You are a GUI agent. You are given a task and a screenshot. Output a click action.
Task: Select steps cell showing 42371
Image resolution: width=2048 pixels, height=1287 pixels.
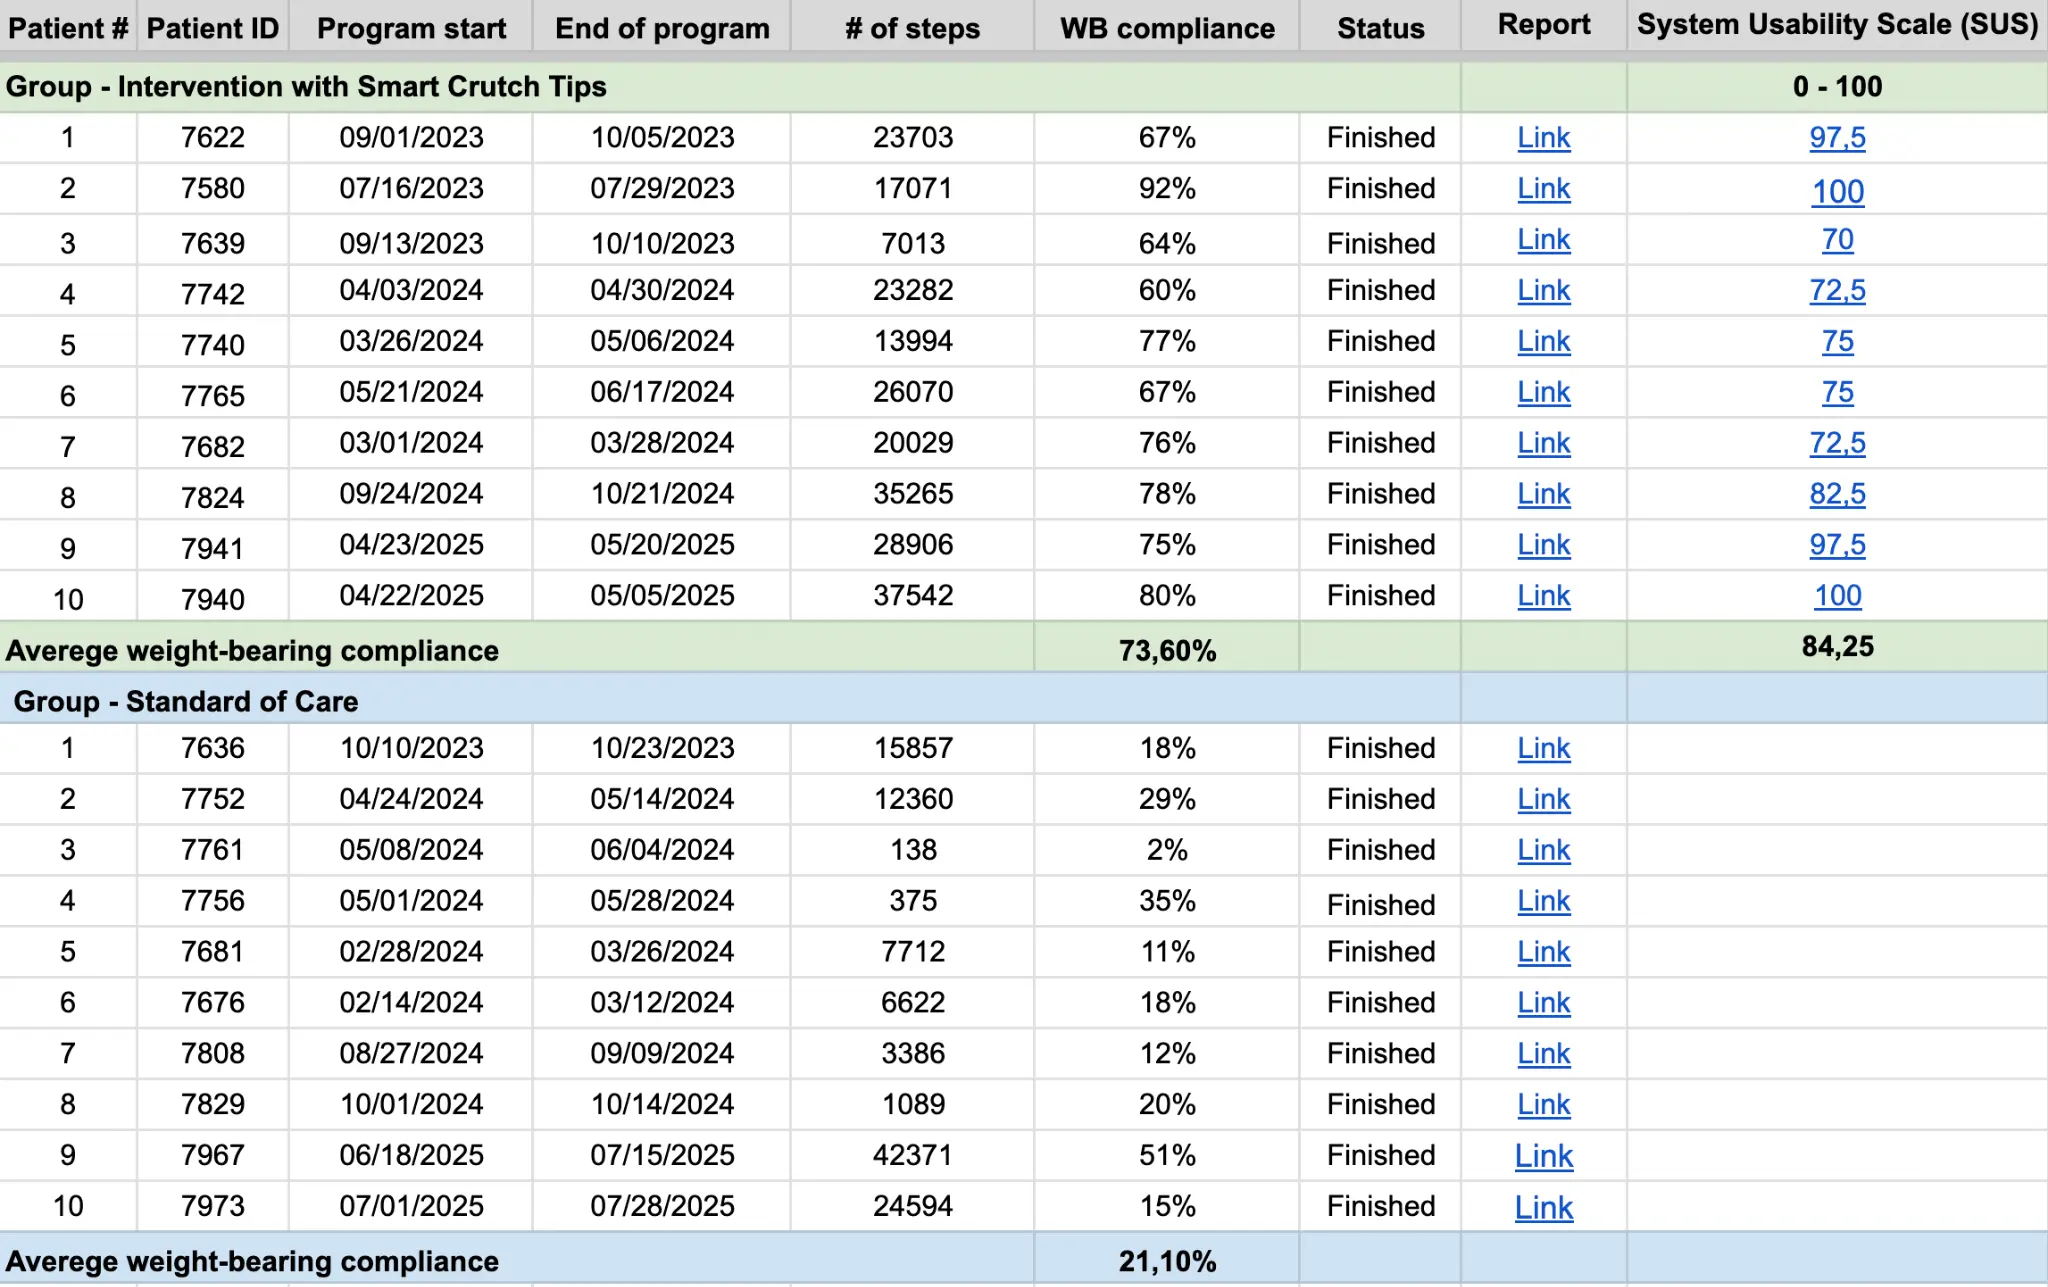pos(912,1156)
